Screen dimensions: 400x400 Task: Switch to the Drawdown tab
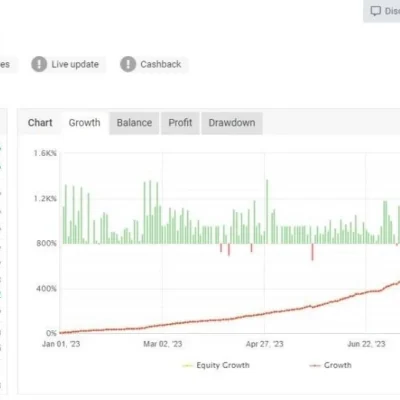click(232, 123)
